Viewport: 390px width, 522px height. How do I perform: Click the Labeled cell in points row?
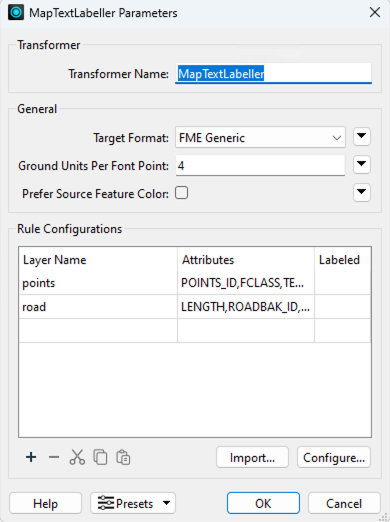pos(343,283)
